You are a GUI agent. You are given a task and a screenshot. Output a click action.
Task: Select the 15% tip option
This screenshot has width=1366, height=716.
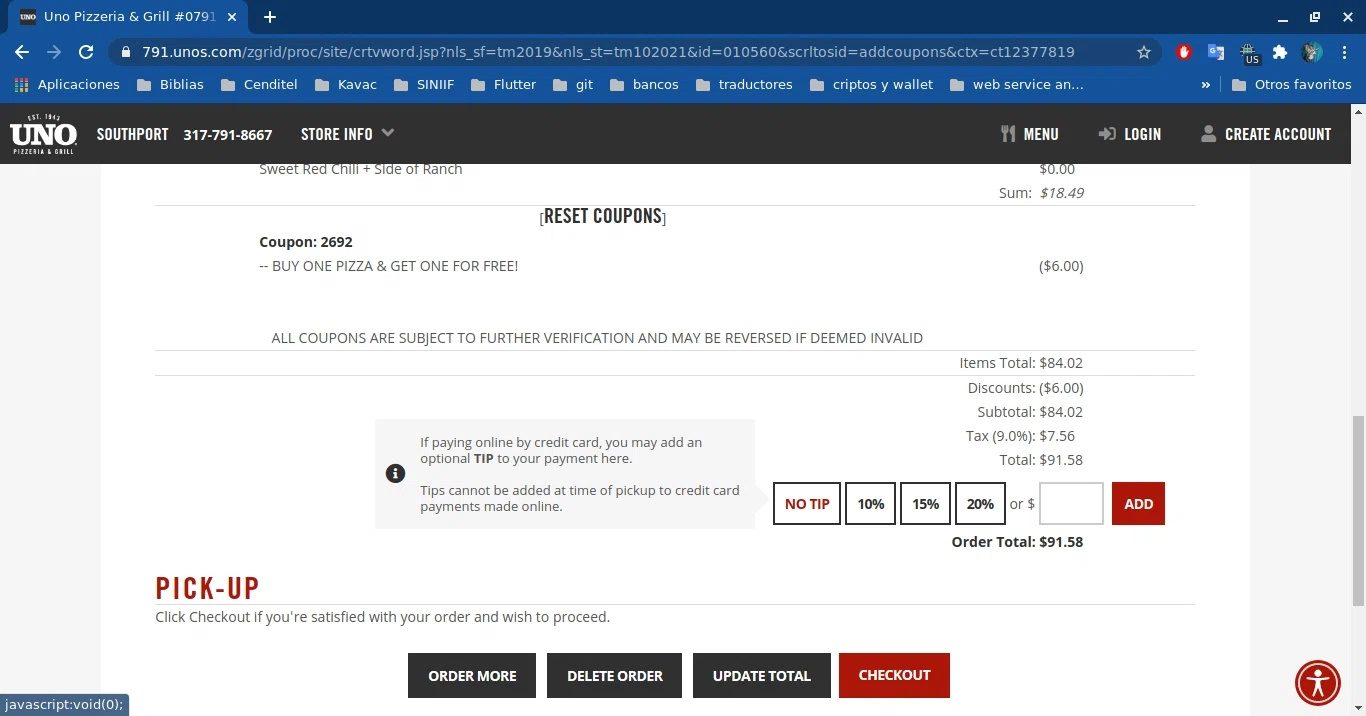point(925,504)
